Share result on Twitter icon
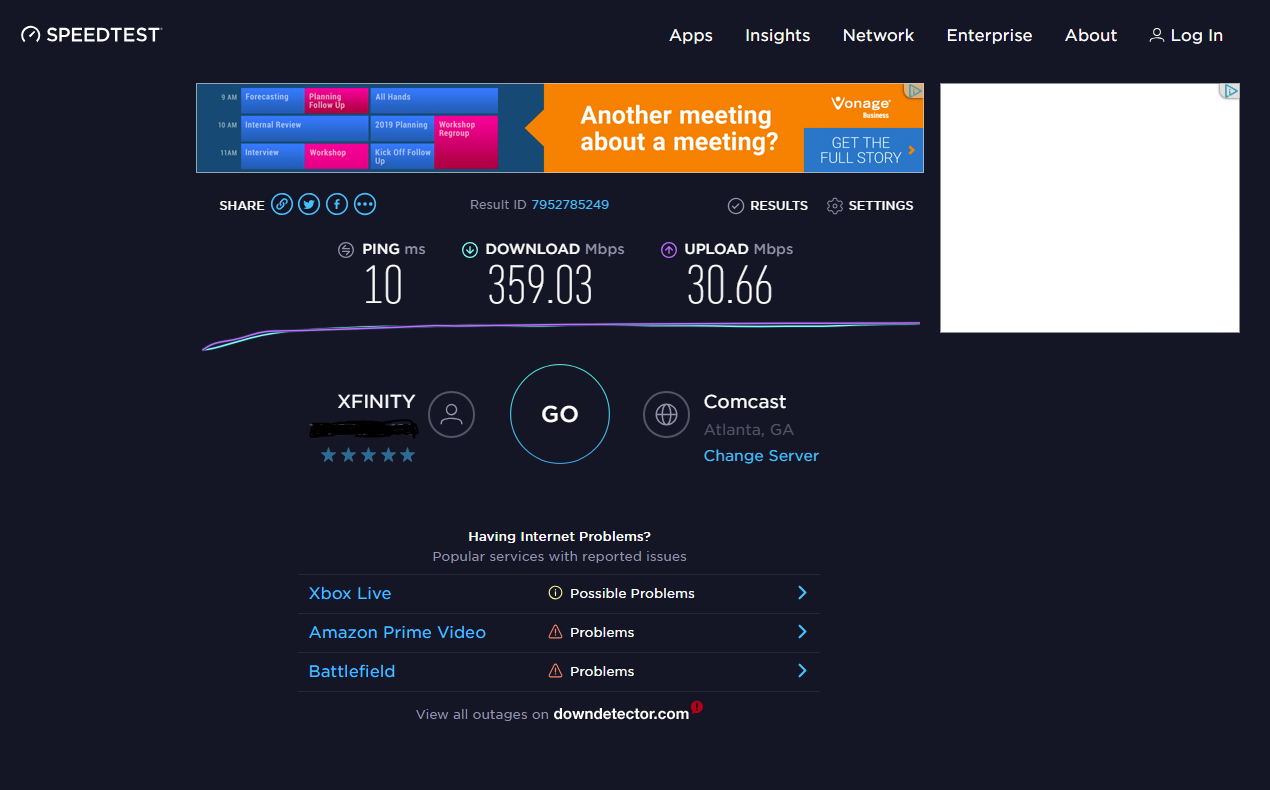Screen dimensions: 1270x790 pos(310,205)
